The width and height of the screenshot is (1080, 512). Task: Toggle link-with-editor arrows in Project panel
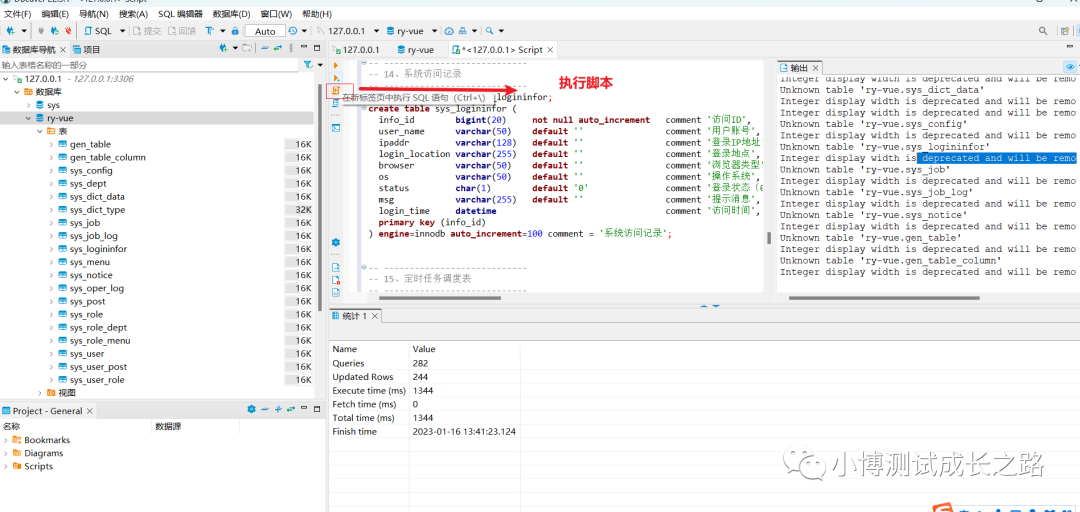[291, 410]
